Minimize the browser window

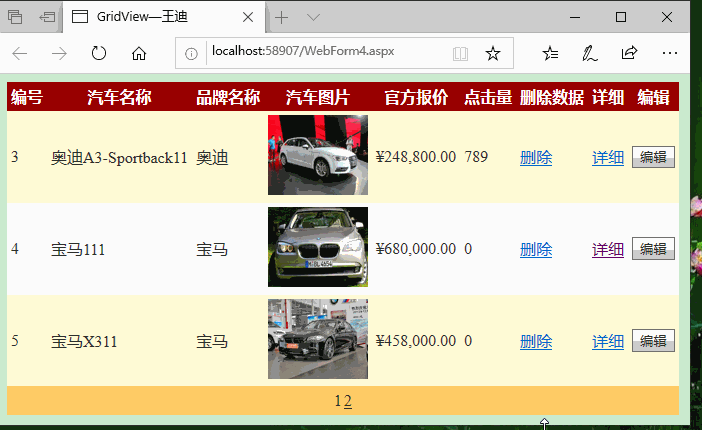pyautogui.click(x=575, y=17)
